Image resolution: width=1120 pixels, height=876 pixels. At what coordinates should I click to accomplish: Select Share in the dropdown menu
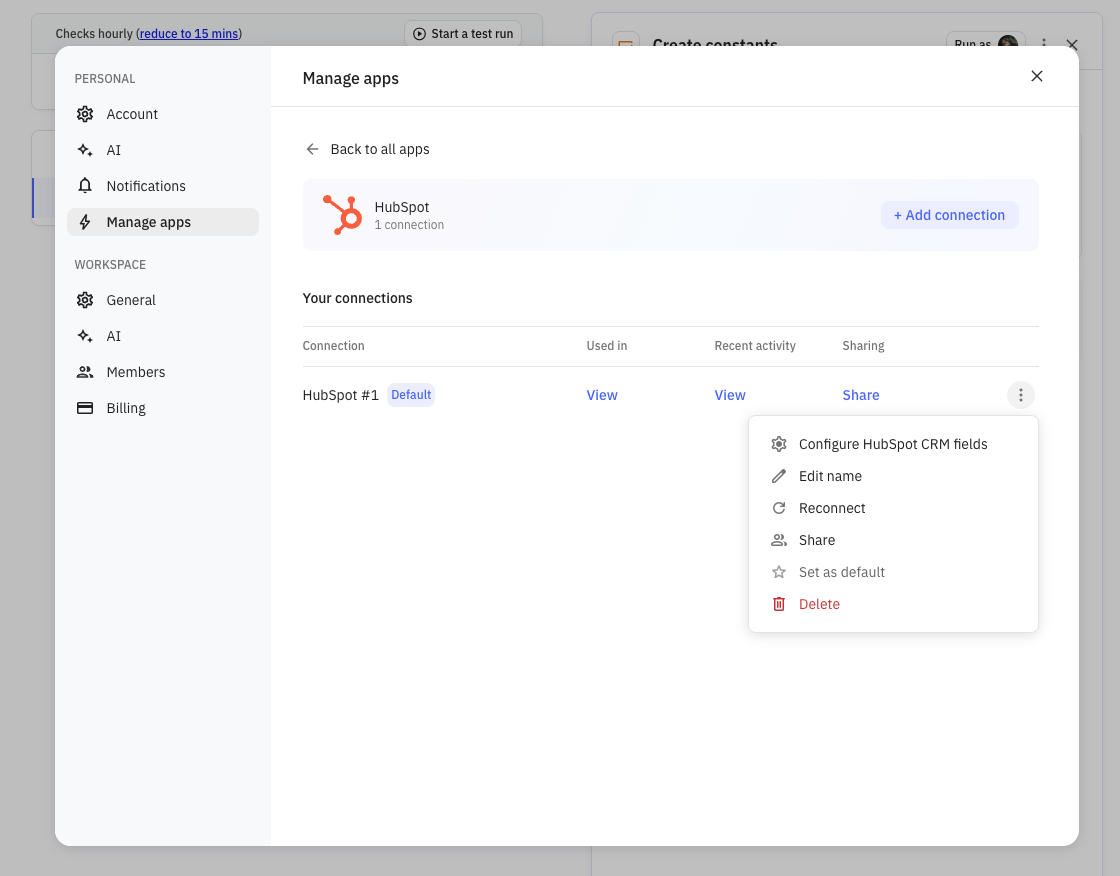[816, 540]
